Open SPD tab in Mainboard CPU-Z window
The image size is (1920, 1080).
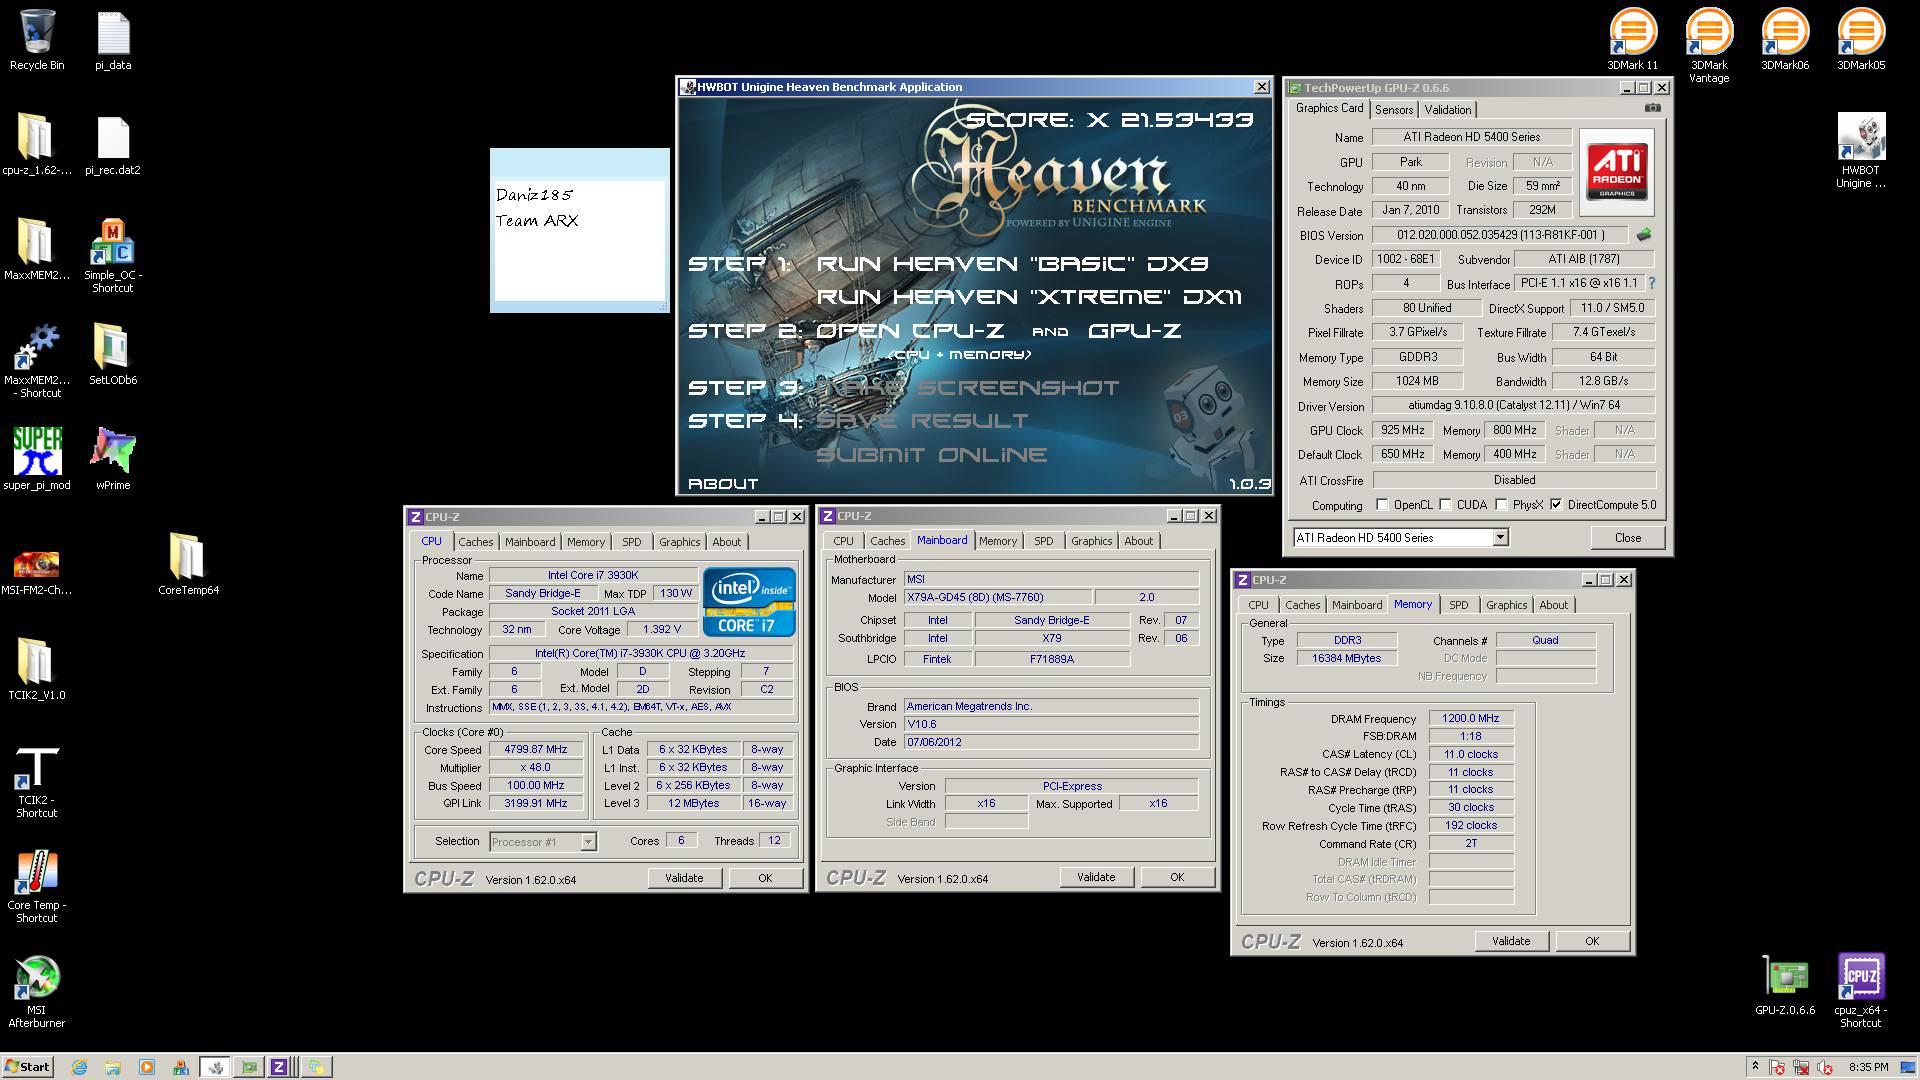pos(1044,541)
